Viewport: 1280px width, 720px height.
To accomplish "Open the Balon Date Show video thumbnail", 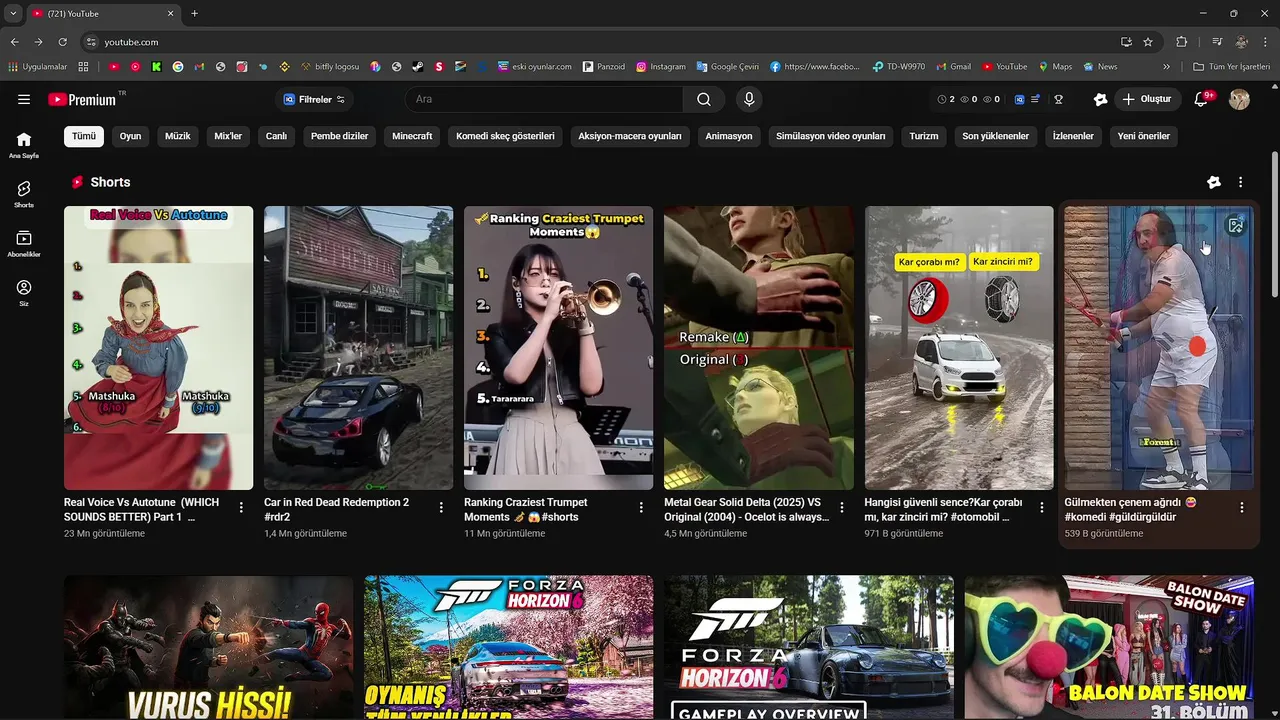I will (x=1109, y=647).
